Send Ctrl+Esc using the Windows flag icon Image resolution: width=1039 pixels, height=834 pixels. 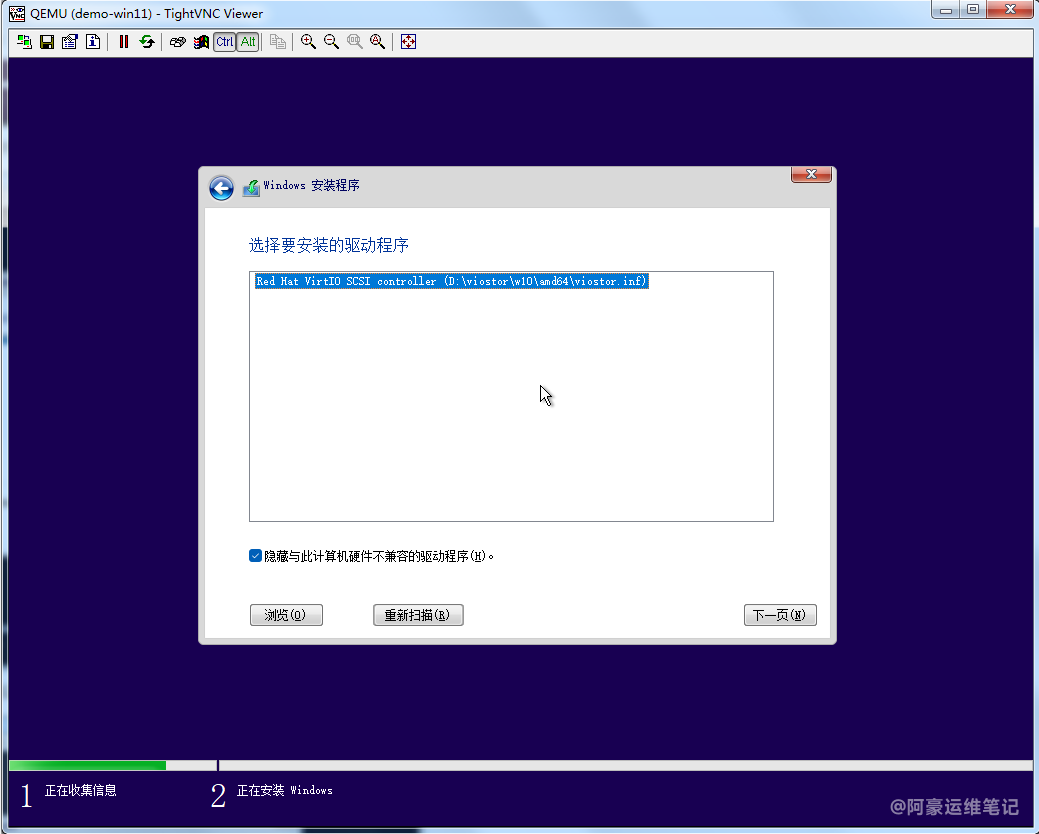[201, 42]
